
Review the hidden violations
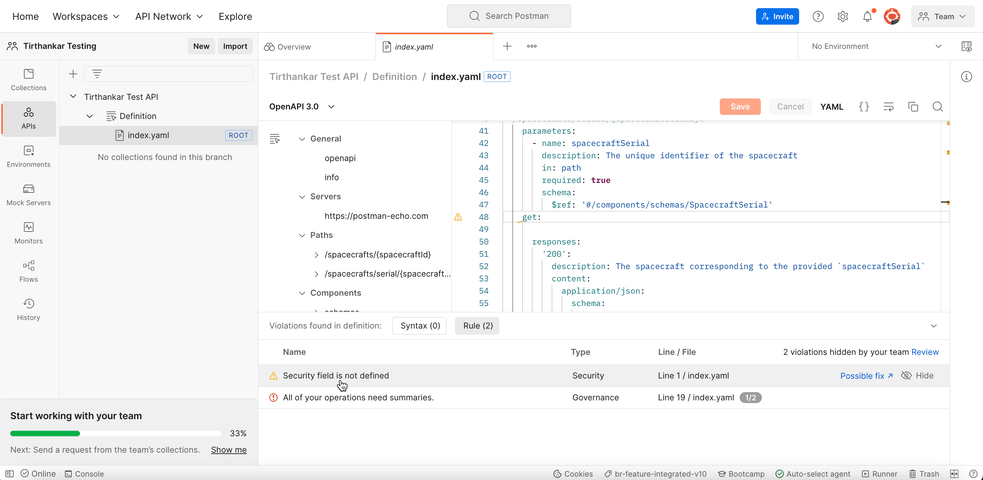click(x=925, y=352)
